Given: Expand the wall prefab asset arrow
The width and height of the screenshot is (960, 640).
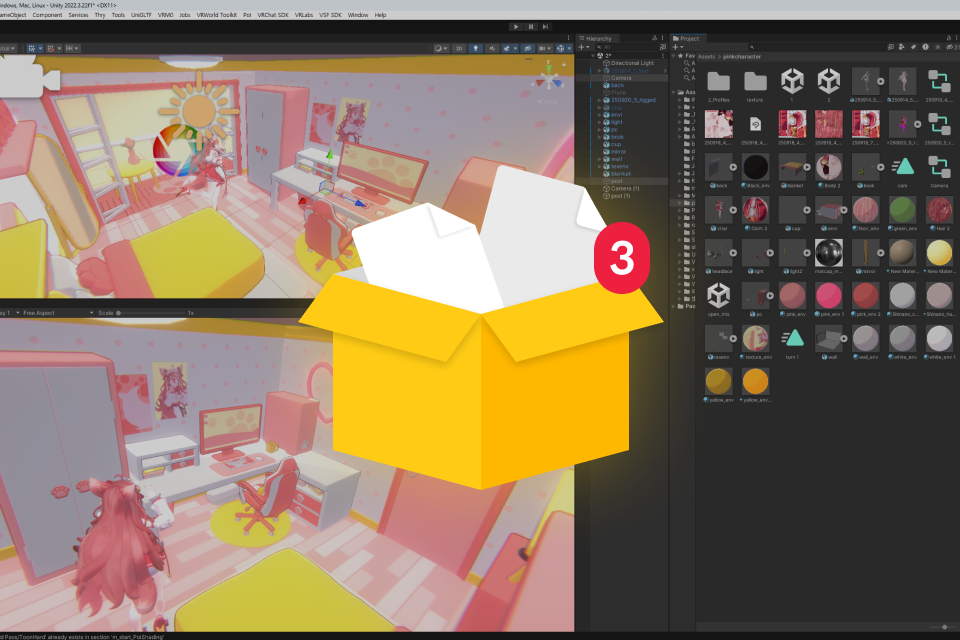Looking at the screenshot, I should [844, 339].
